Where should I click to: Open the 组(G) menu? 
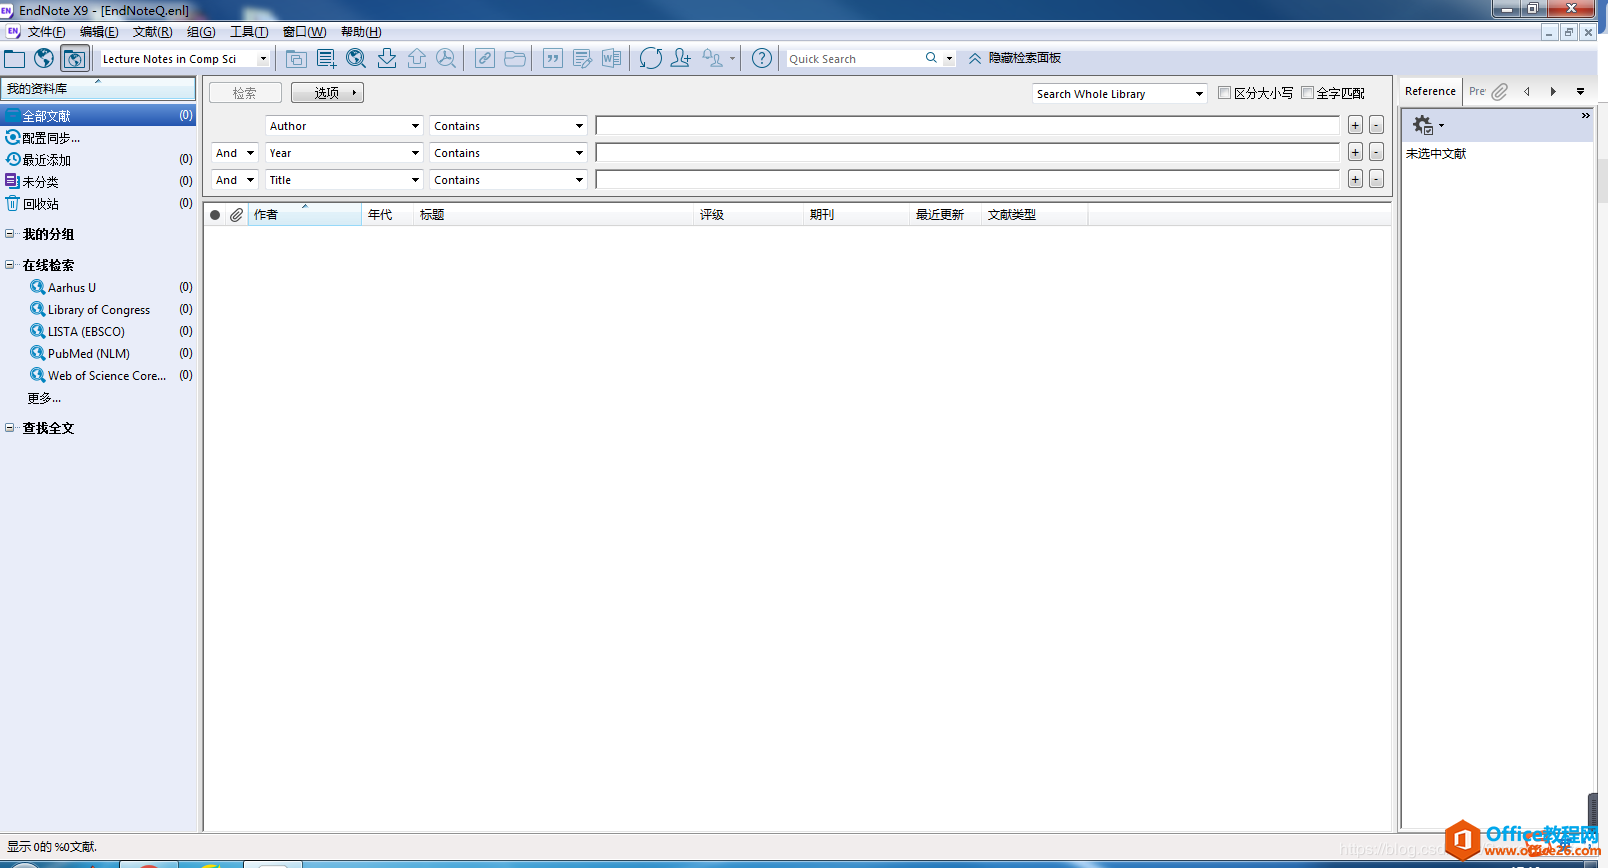click(201, 32)
